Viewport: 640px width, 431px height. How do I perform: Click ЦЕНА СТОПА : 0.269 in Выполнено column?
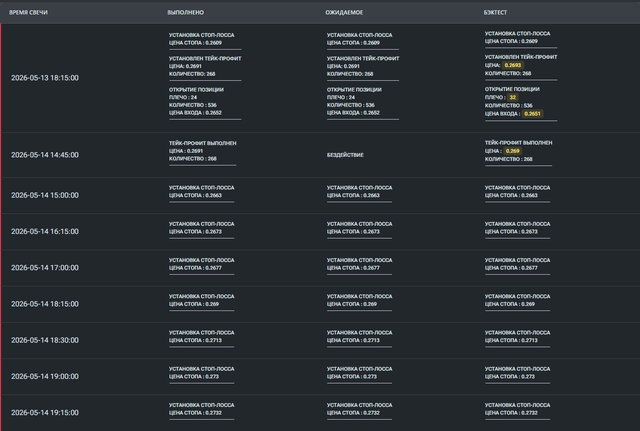(x=194, y=304)
